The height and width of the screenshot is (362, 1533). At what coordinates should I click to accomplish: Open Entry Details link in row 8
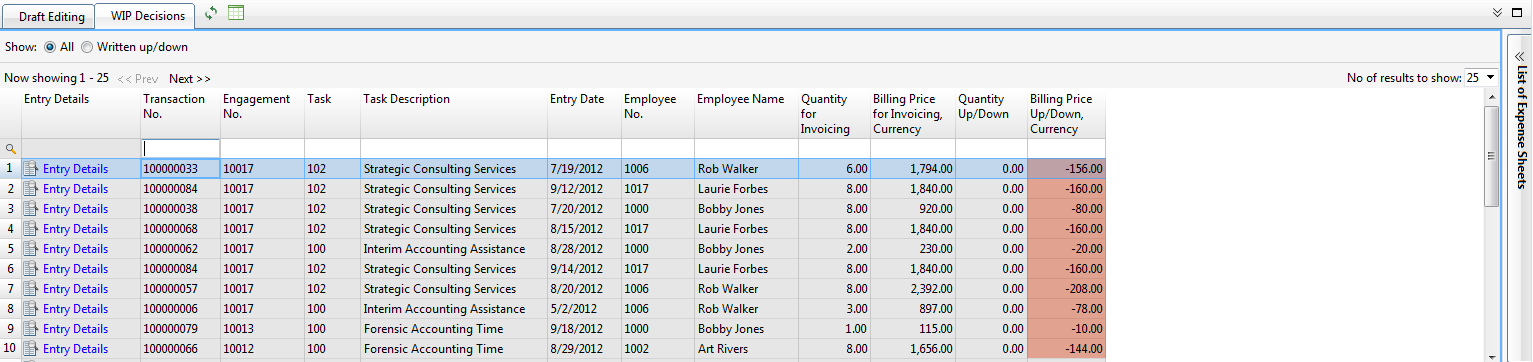pyautogui.click(x=75, y=309)
